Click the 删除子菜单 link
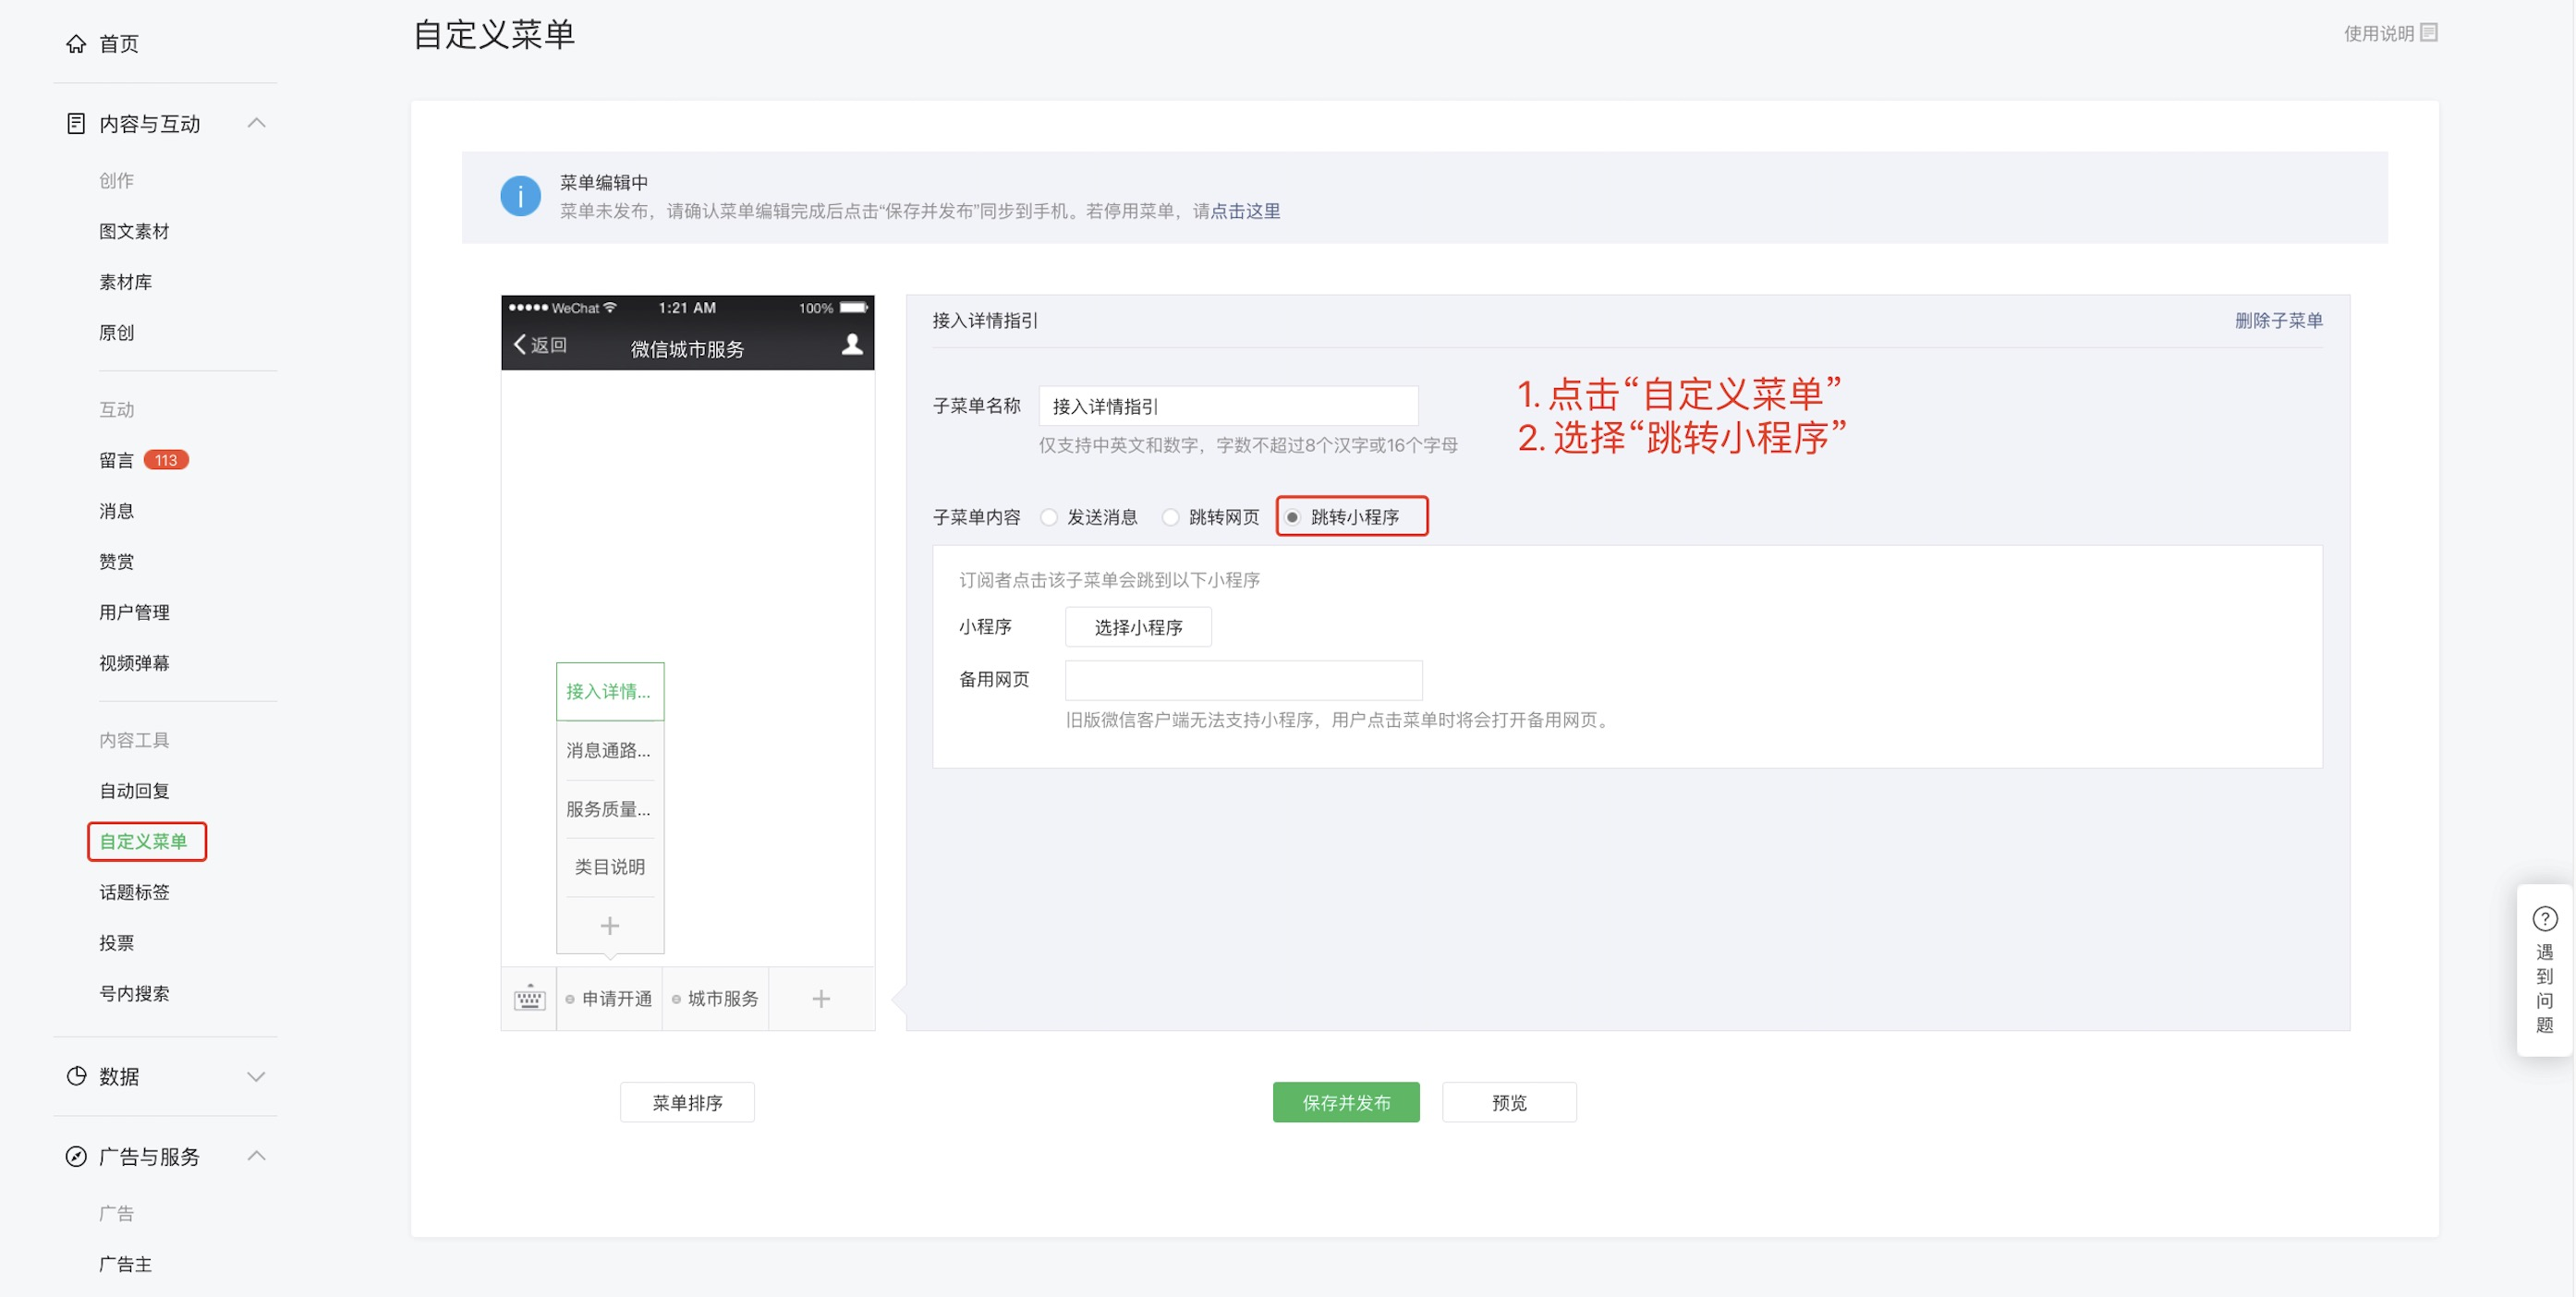 point(2278,320)
